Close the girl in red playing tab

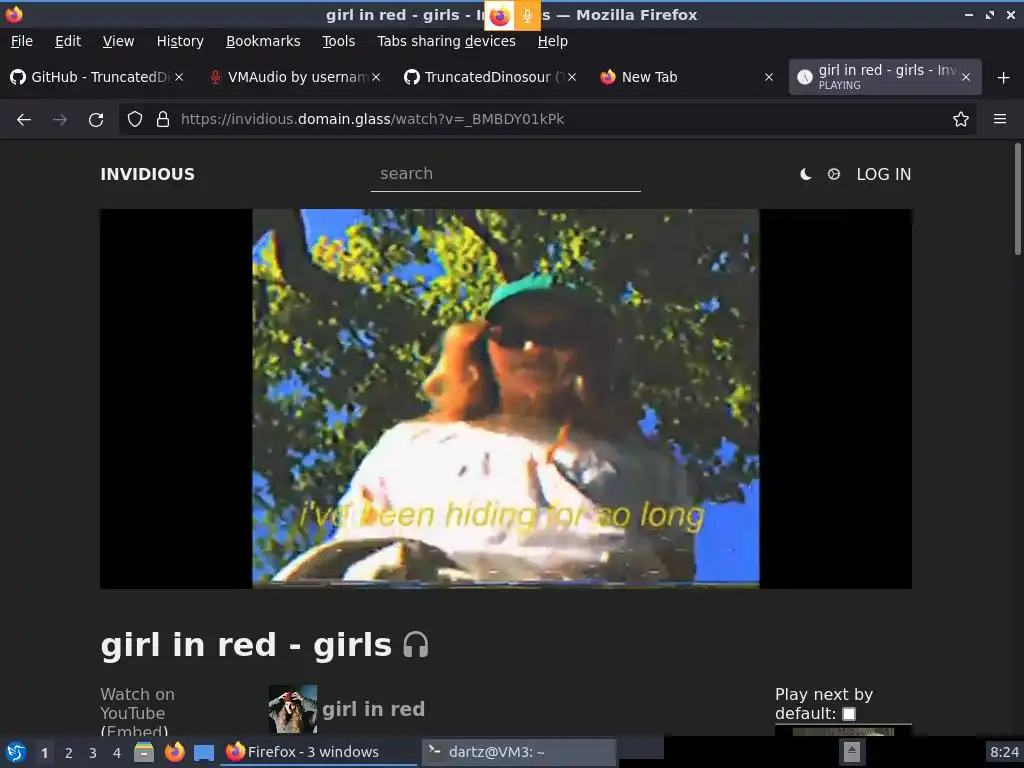click(x=966, y=77)
